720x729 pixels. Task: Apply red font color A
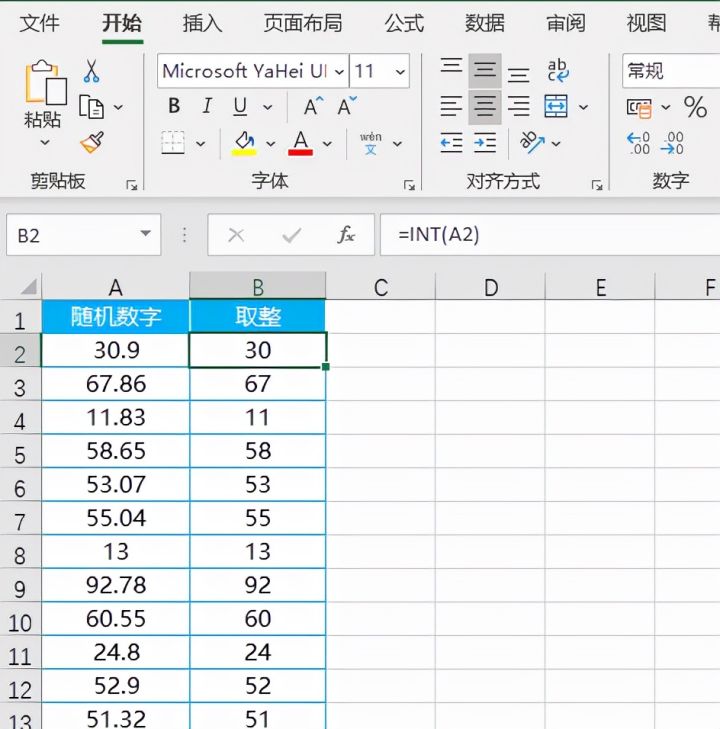pyautogui.click(x=300, y=143)
